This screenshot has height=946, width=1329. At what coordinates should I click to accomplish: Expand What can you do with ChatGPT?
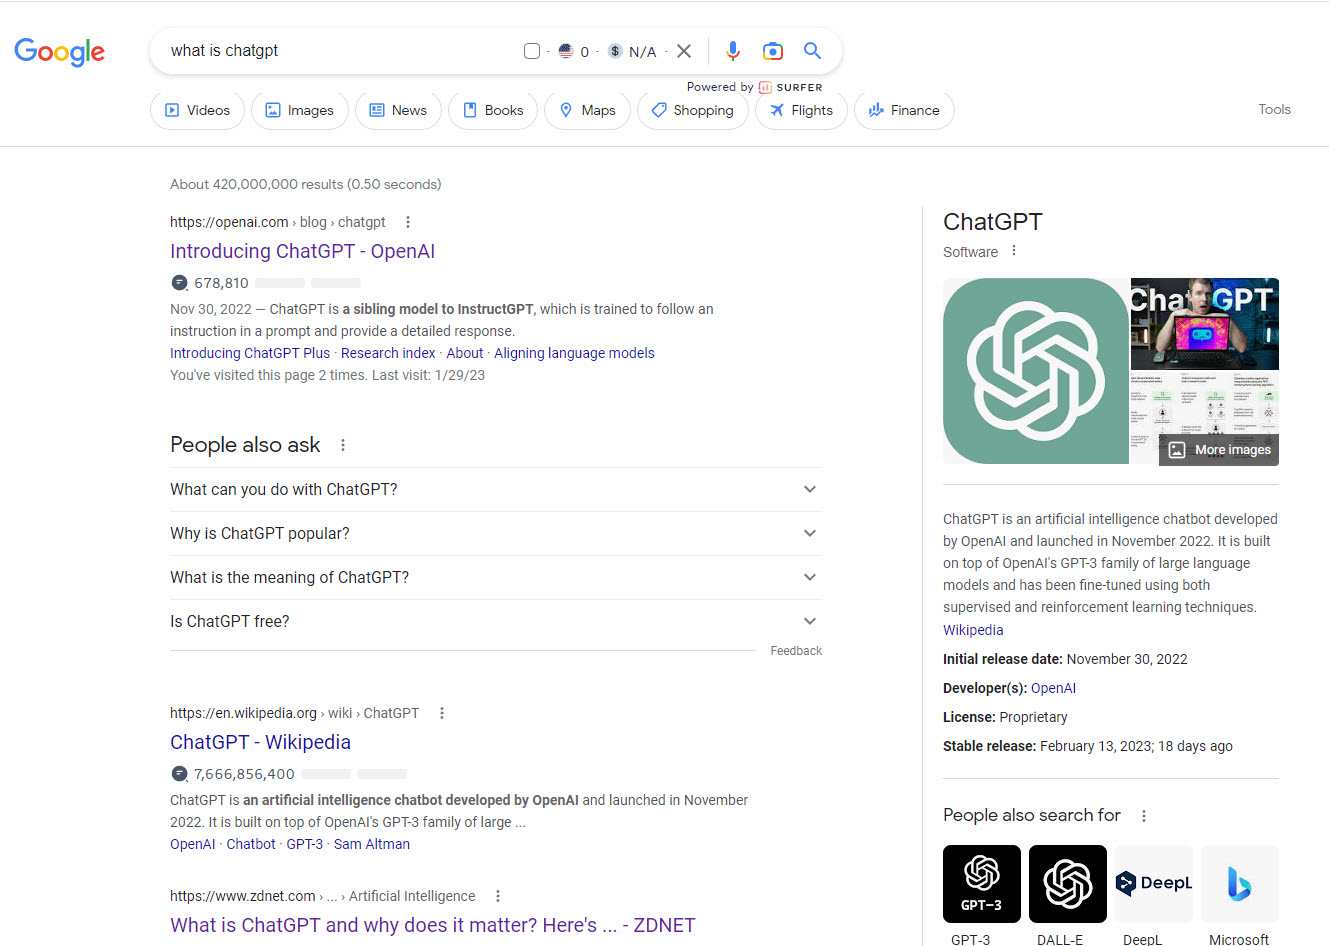click(x=496, y=489)
